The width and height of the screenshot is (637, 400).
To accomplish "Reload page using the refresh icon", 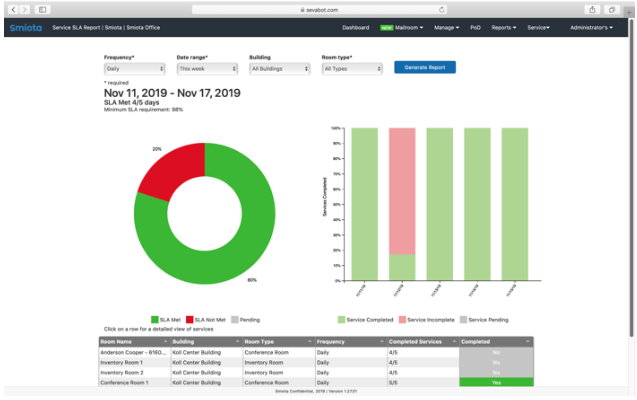I will pos(443,8).
